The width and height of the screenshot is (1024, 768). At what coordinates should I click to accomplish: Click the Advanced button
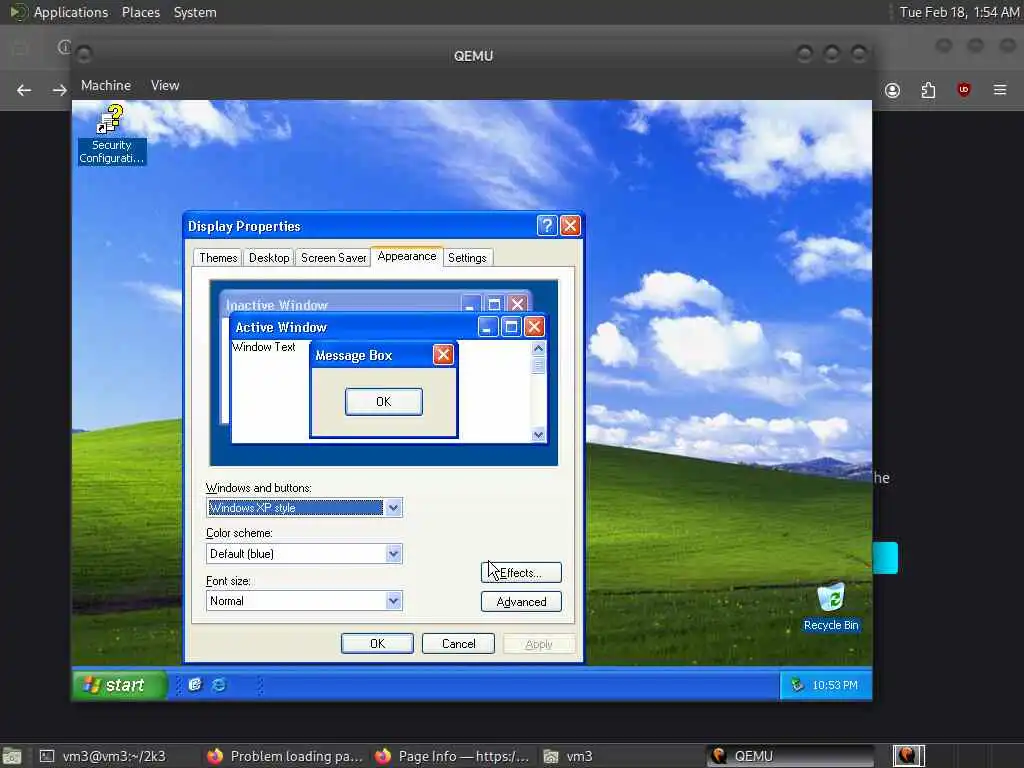(520, 601)
